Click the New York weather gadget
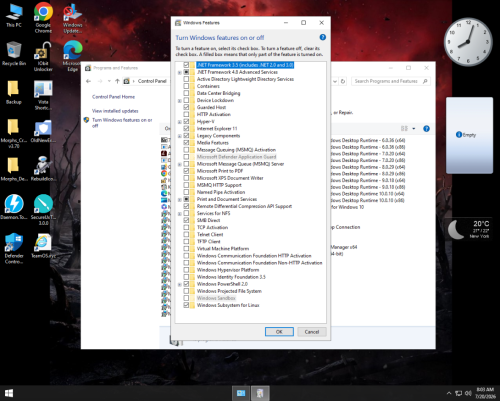Viewport: 500px width, 401px height. coord(469,229)
